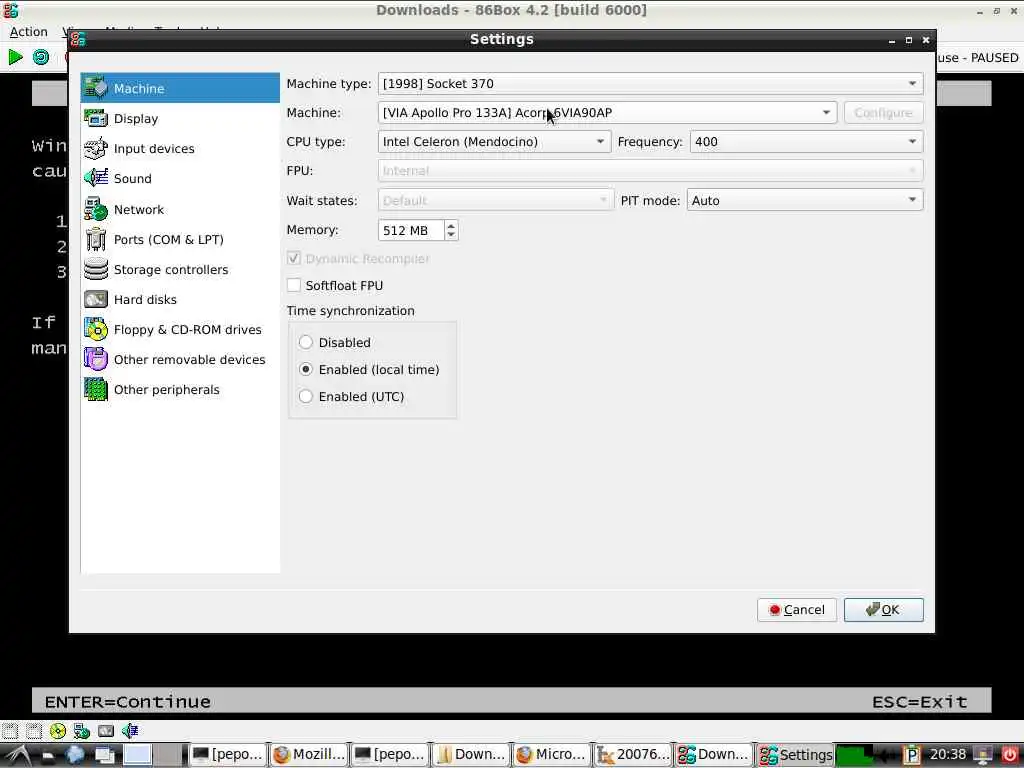The width and height of the screenshot is (1024, 768).
Task: Select Disabled time synchronization
Action: pyautogui.click(x=306, y=342)
